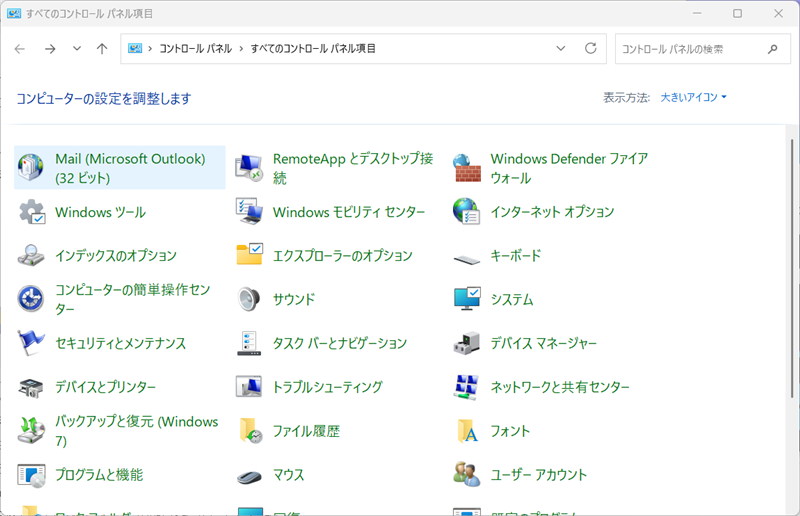The image size is (800, 516).
Task: Click the サウンド link text
Action: tap(294, 299)
